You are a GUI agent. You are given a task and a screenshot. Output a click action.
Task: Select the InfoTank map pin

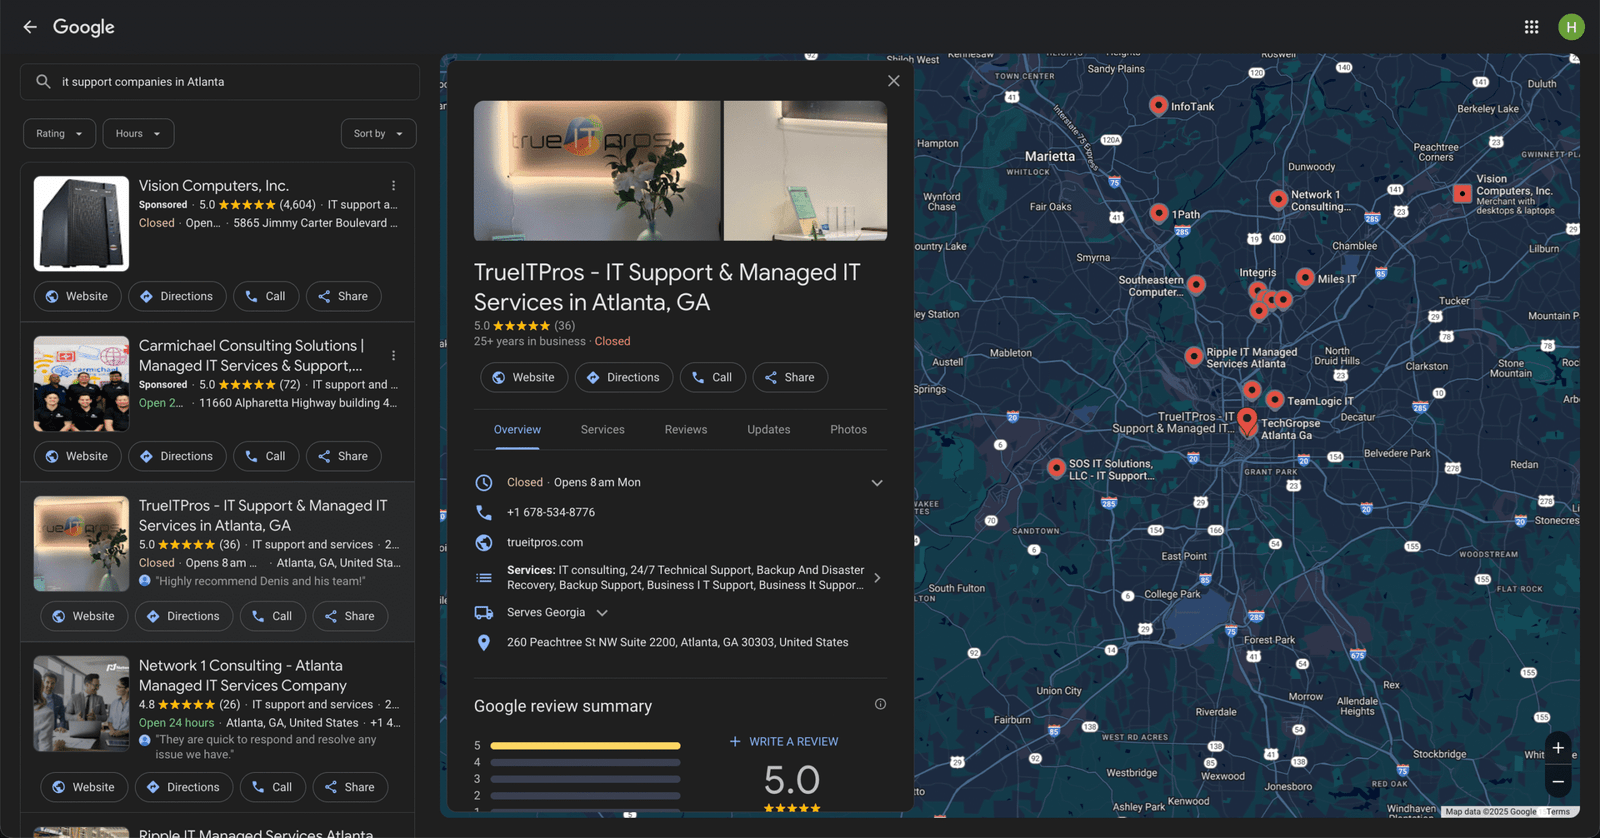click(1158, 105)
